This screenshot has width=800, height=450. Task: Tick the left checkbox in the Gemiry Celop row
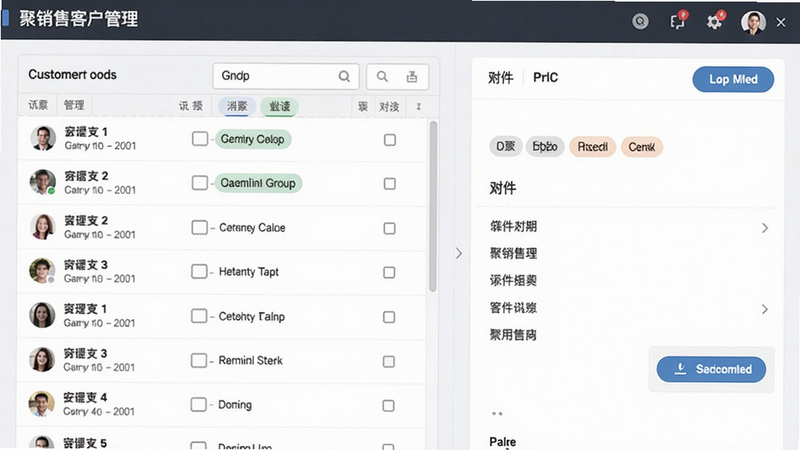tap(199, 139)
